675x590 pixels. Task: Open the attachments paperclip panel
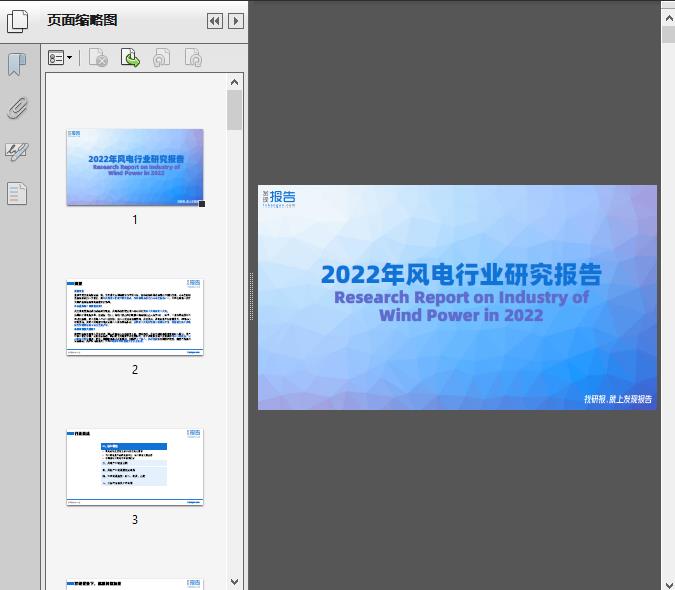pyautogui.click(x=17, y=108)
